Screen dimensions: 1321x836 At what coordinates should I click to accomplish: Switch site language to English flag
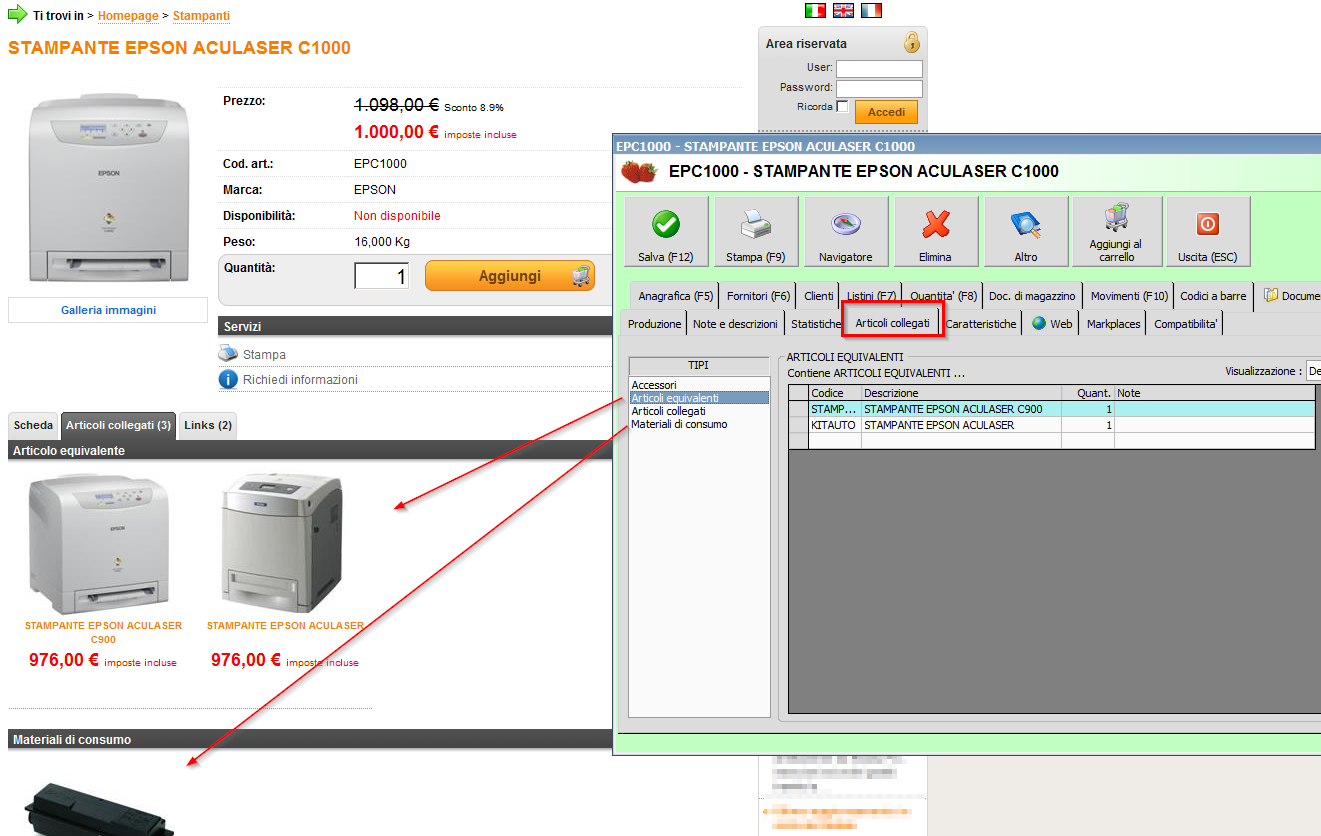[843, 11]
